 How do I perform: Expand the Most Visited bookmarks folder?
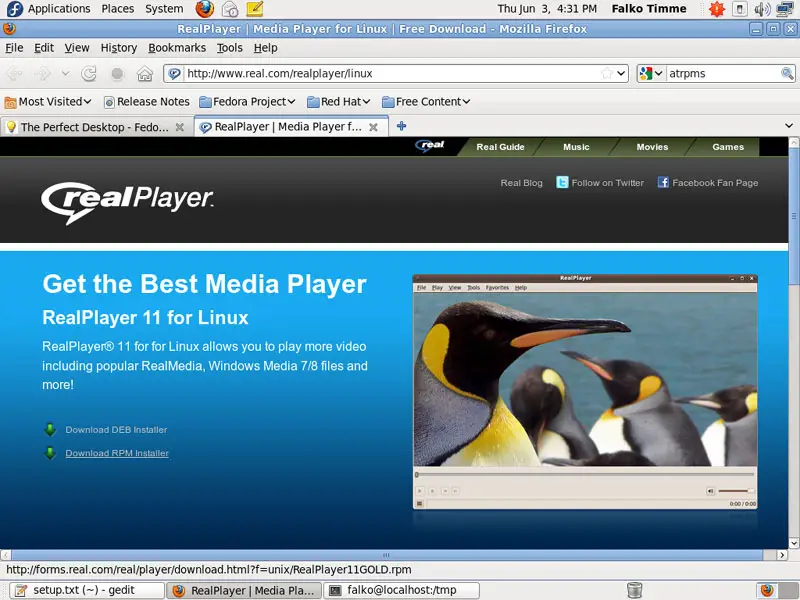48,102
